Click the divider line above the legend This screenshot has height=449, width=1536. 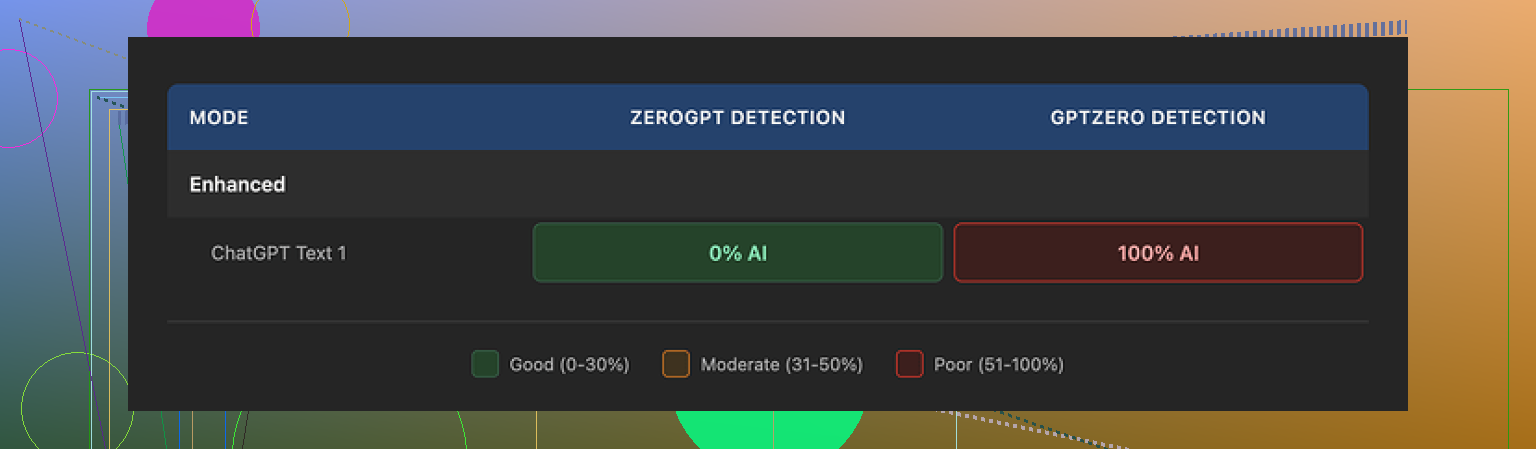point(767,322)
